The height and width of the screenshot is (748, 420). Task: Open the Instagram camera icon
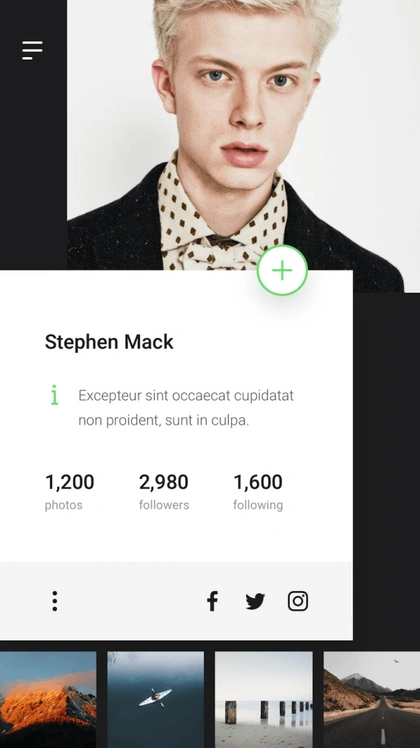point(298,601)
